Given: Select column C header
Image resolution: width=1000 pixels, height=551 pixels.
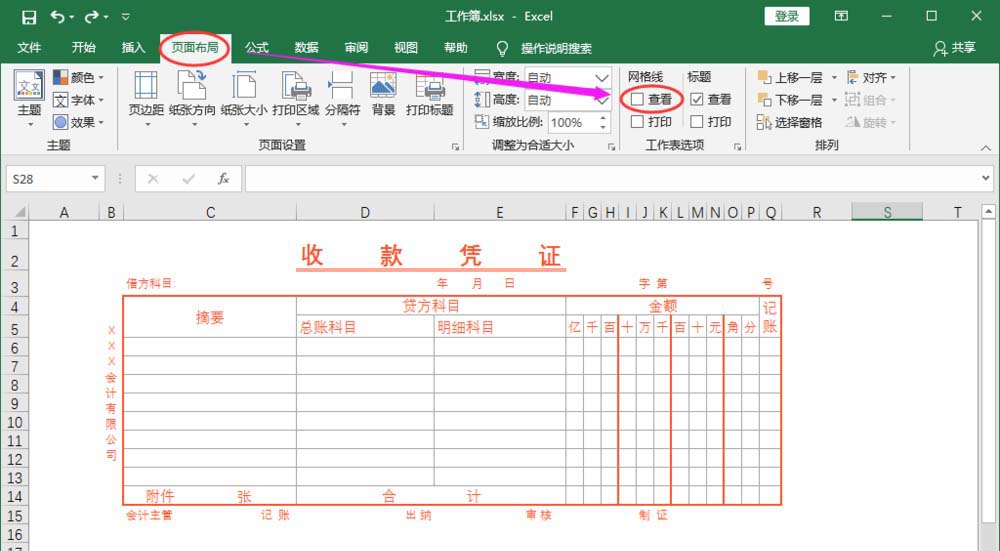Looking at the screenshot, I should point(210,212).
